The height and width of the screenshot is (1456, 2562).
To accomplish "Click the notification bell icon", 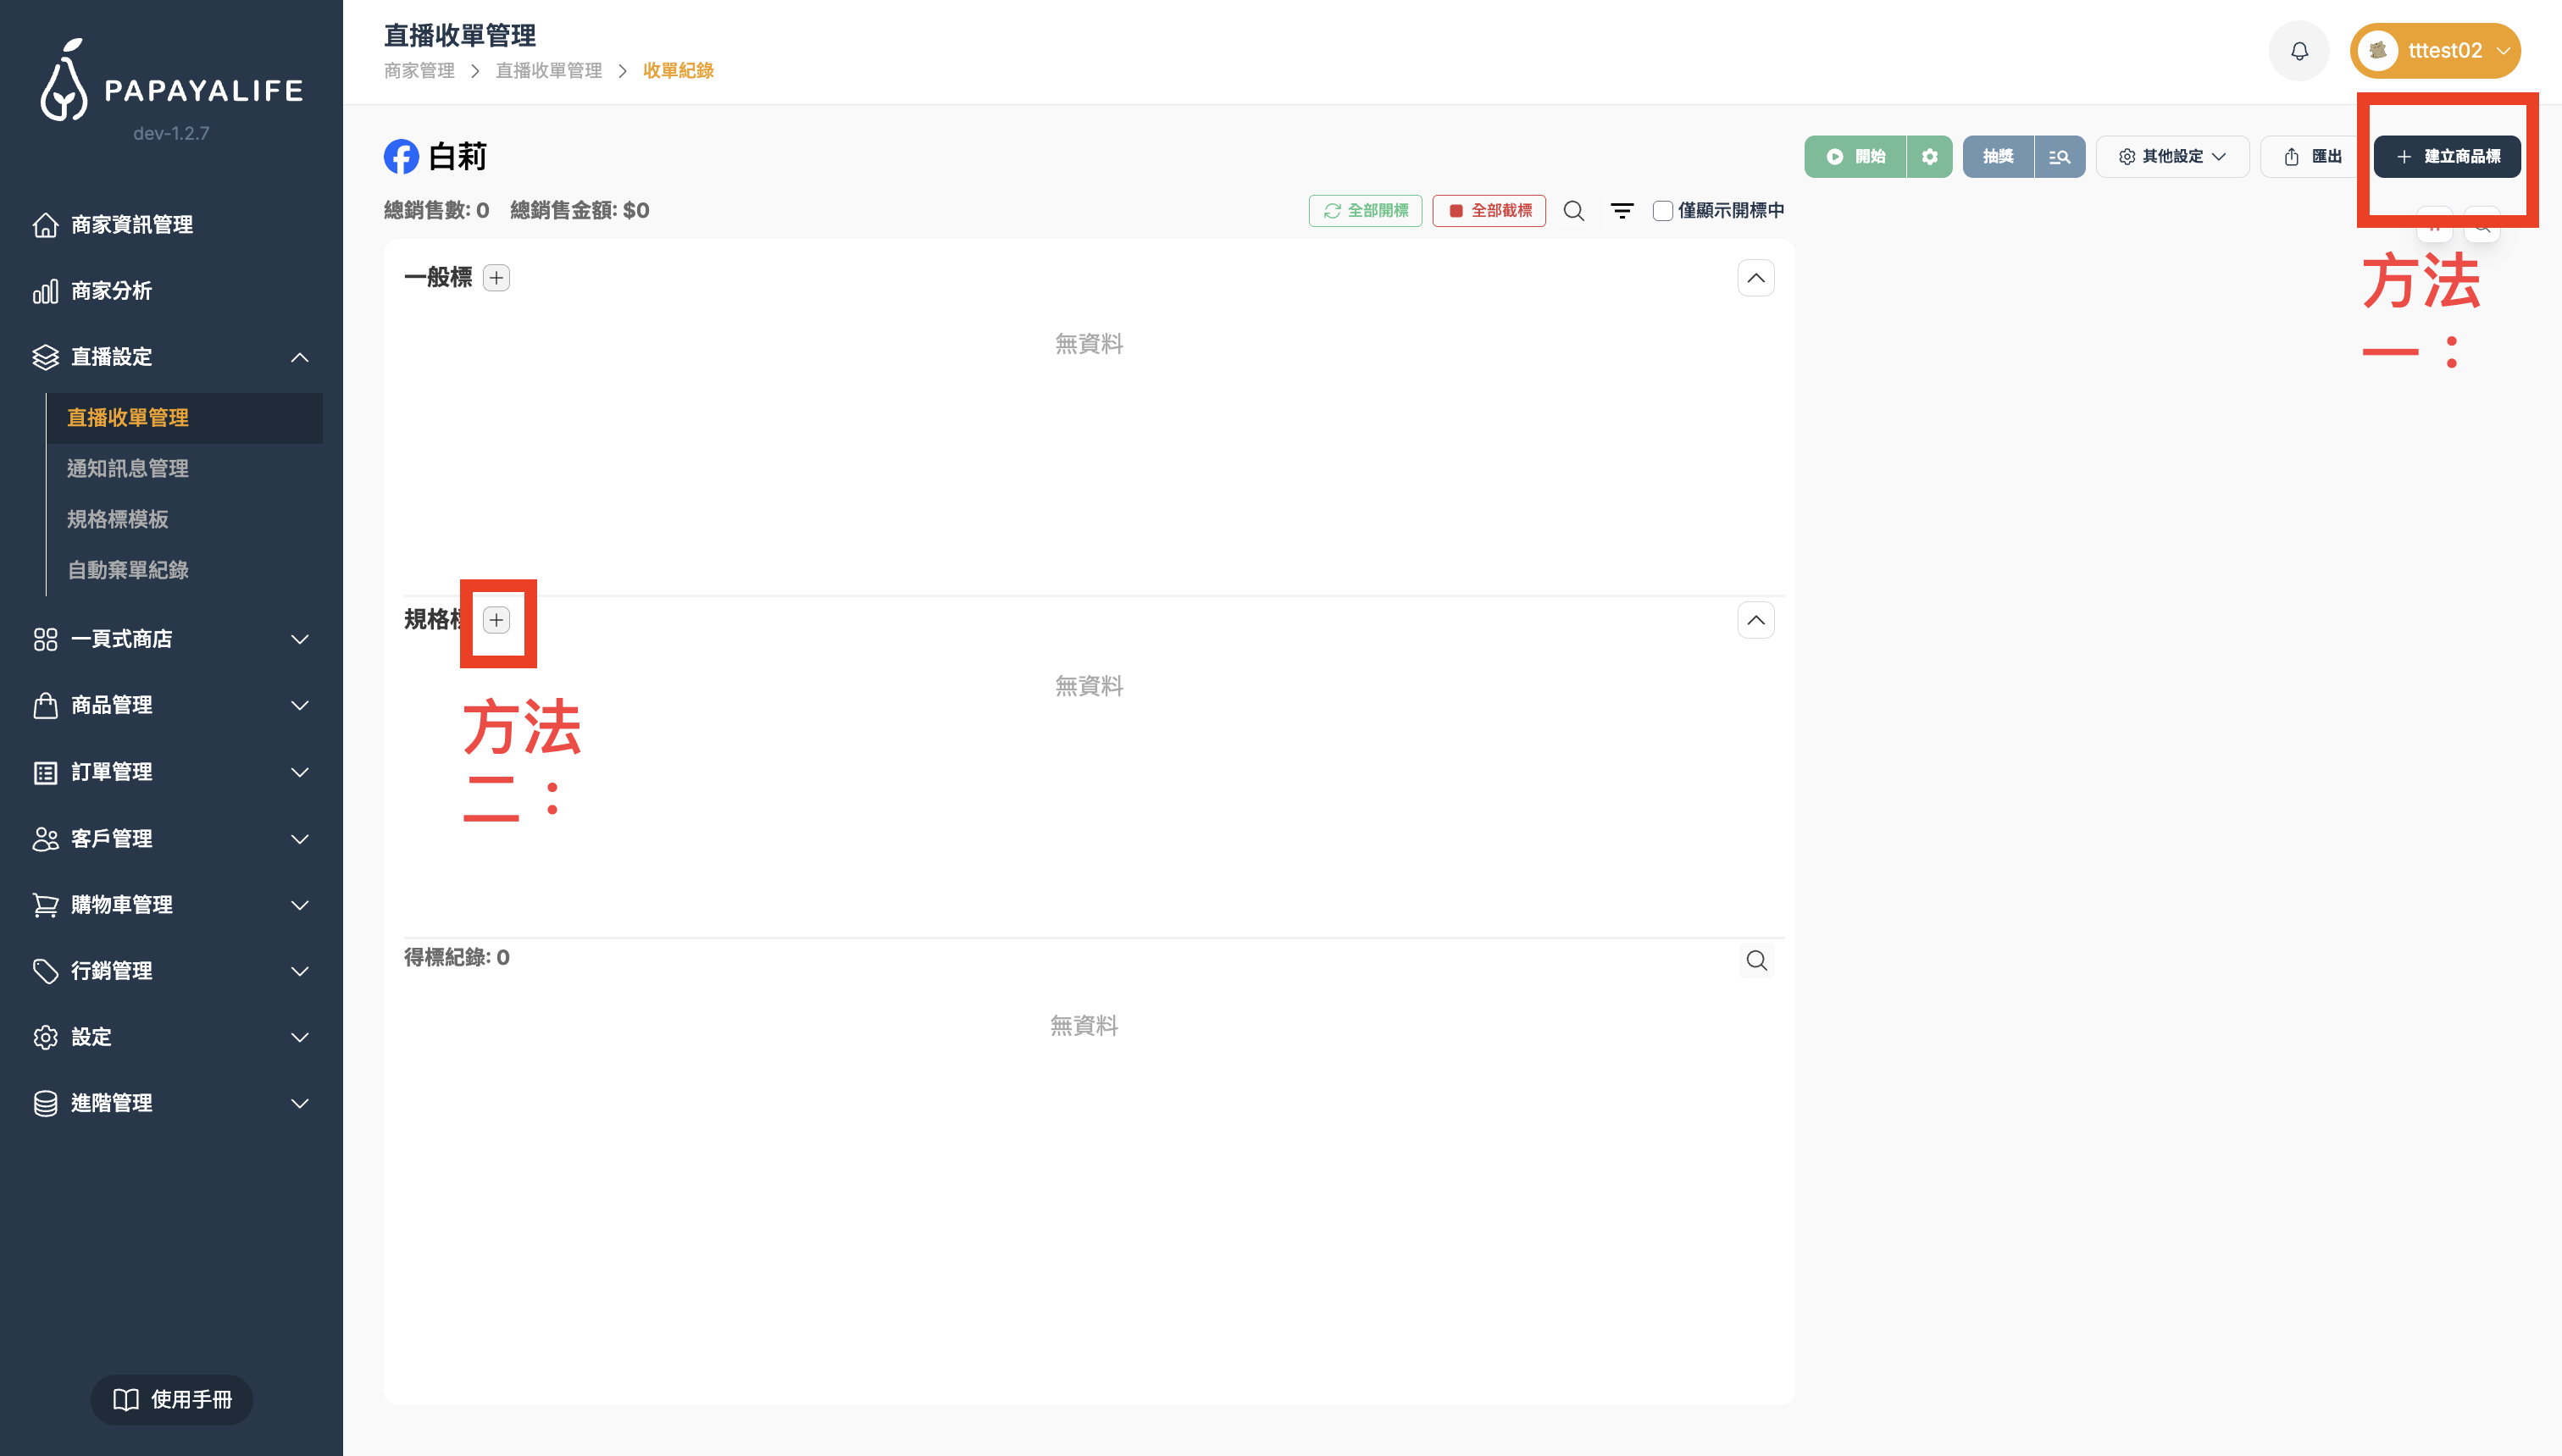I will tap(2299, 51).
